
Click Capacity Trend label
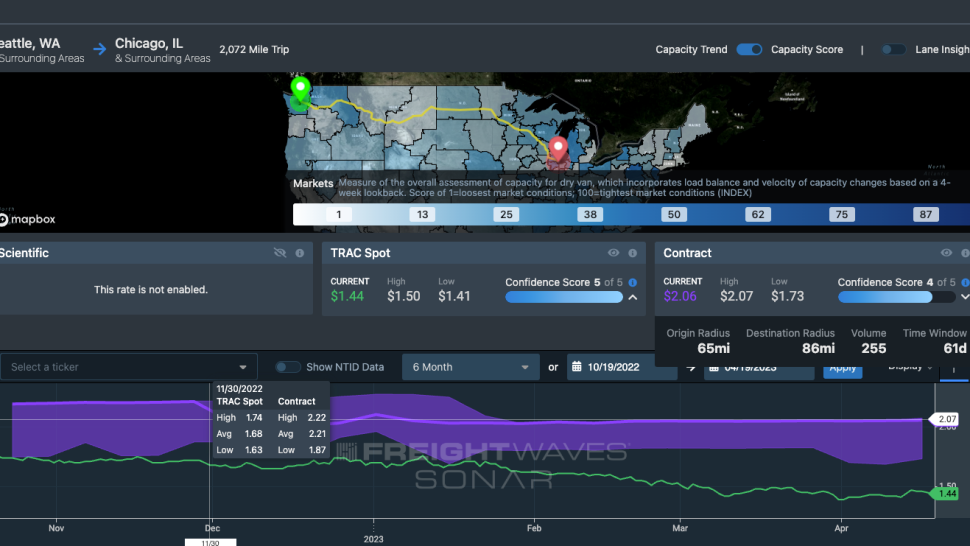point(691,49)
